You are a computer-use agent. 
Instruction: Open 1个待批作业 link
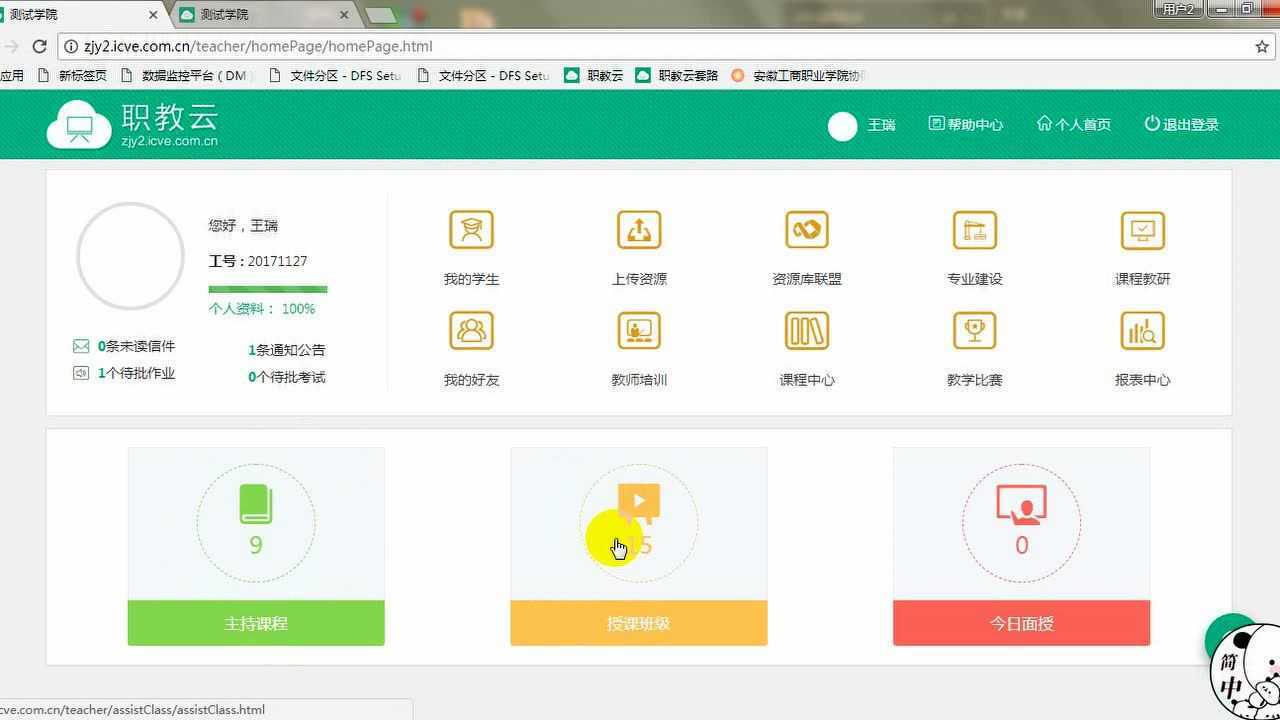[136, 373]
